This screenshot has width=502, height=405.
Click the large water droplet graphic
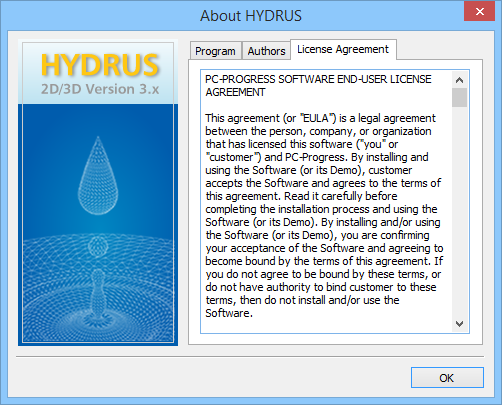point(98,175)
